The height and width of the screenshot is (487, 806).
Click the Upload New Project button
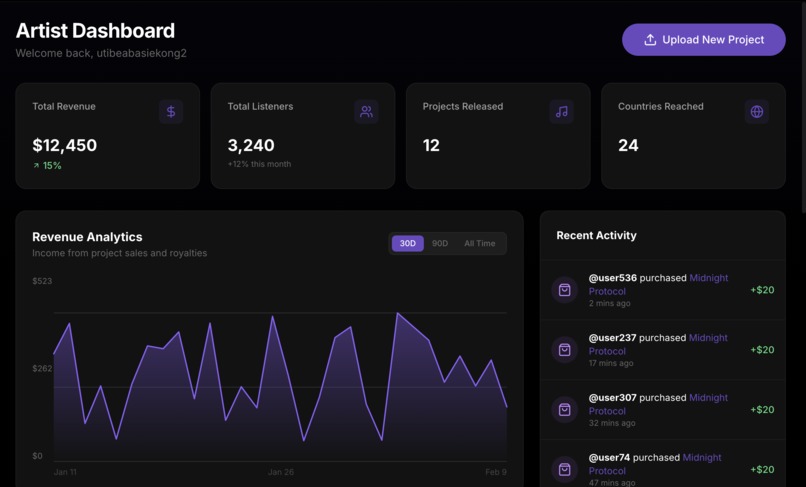[703, 40]
